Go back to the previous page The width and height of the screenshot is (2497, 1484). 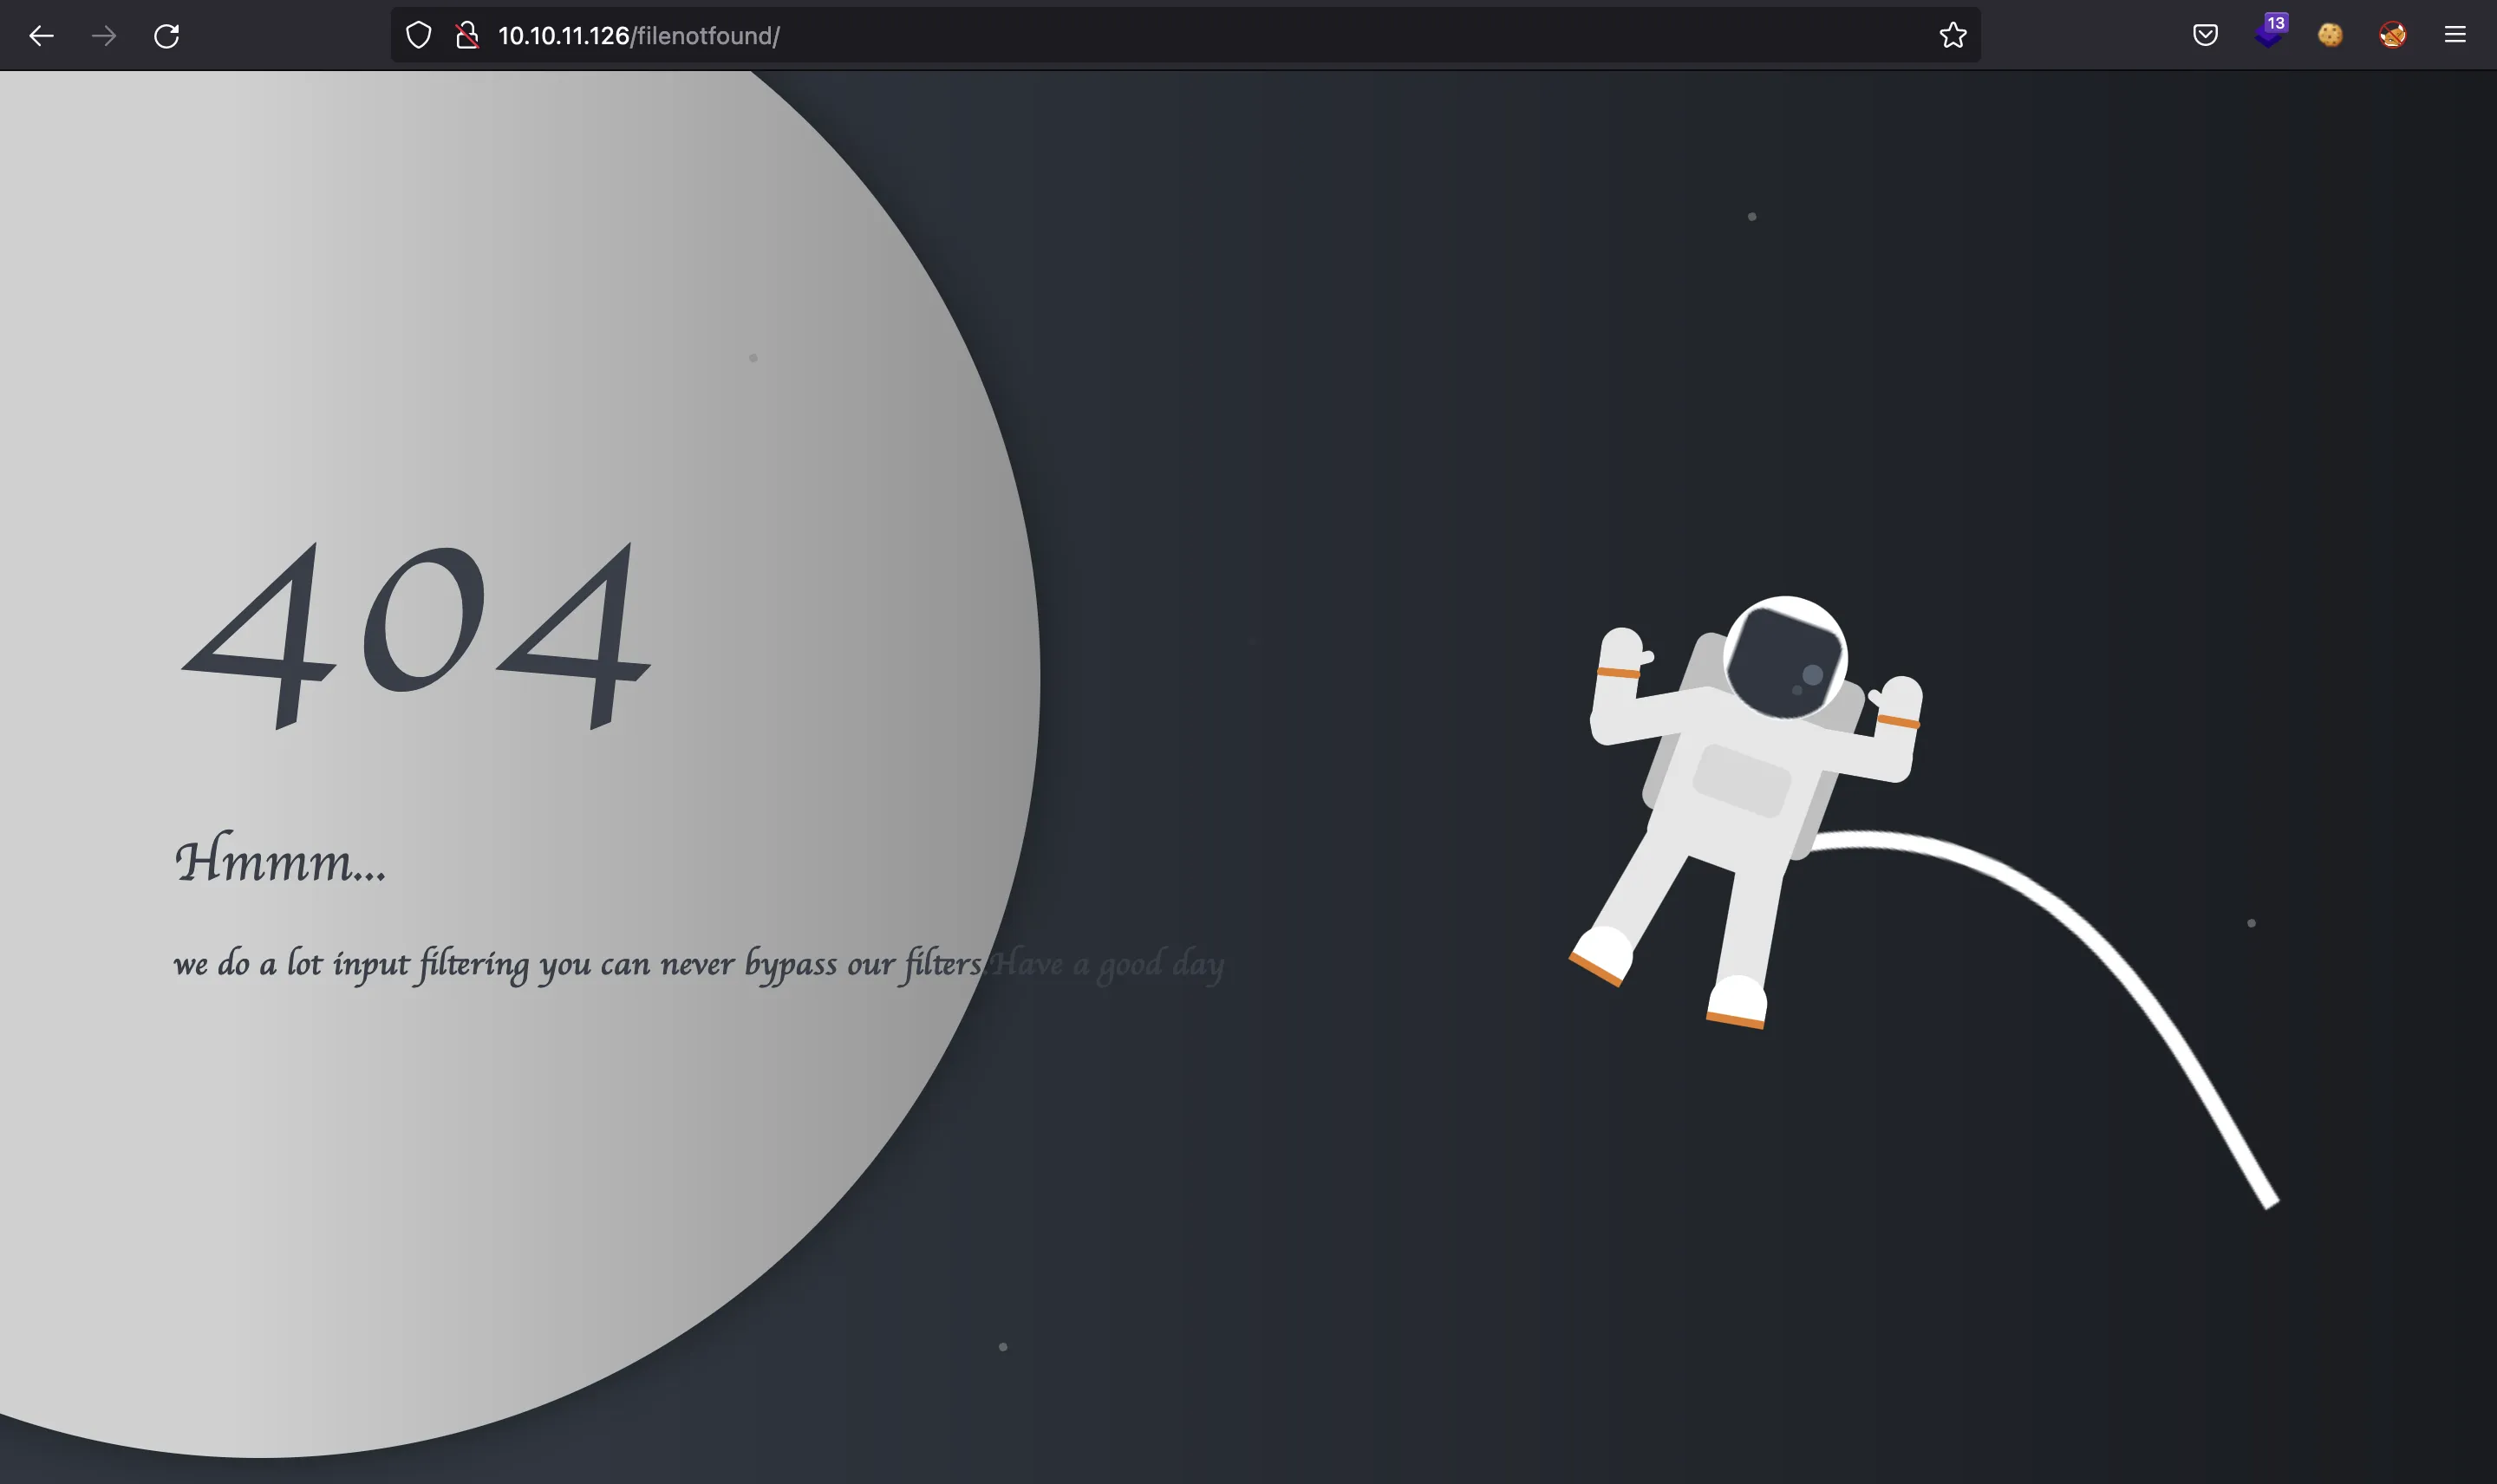41,36
